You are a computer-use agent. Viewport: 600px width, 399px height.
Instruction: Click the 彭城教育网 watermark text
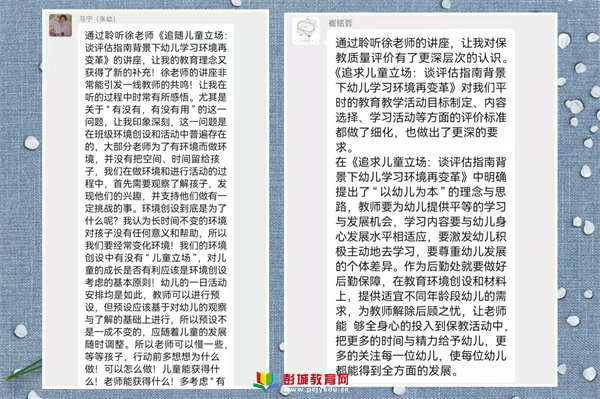[316, 379]
